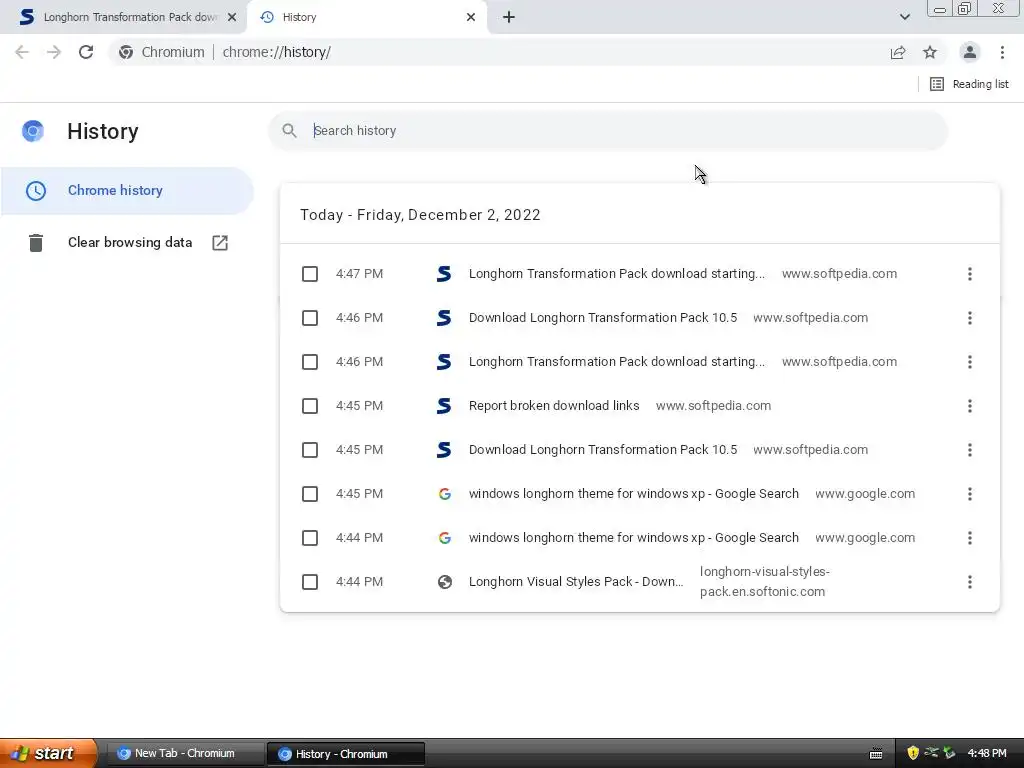The image size is (1024, 768).
Task: Open actions menu for Report broken download links
Action: click(970, 406)
